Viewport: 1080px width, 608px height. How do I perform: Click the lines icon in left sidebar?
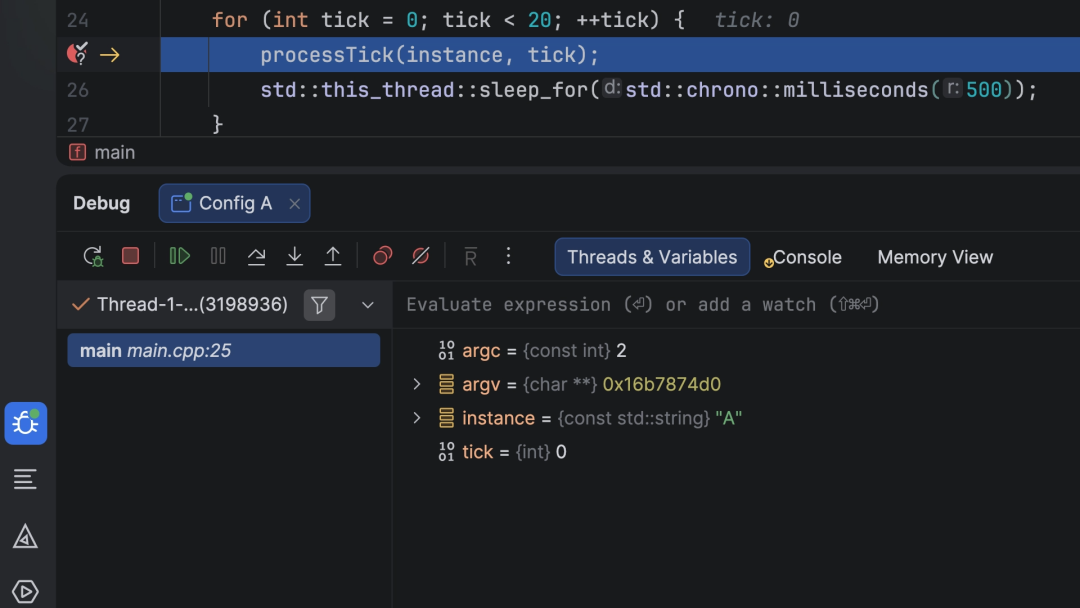pos(25,479)
